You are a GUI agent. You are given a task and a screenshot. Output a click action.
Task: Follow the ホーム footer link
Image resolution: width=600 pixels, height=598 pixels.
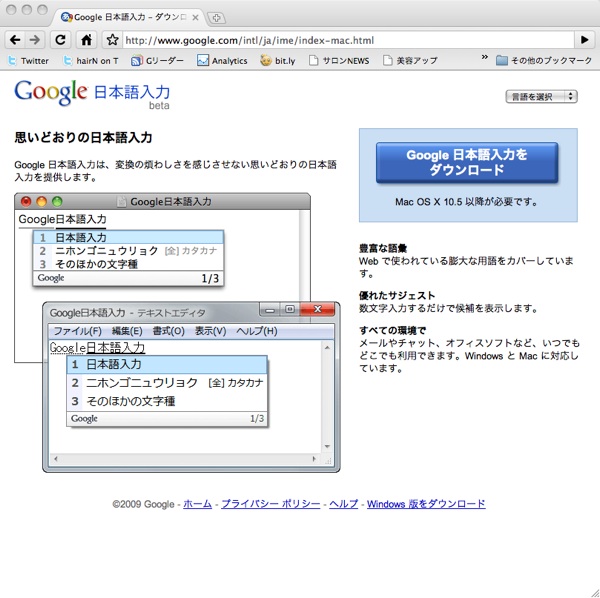(x=197, y=504)
